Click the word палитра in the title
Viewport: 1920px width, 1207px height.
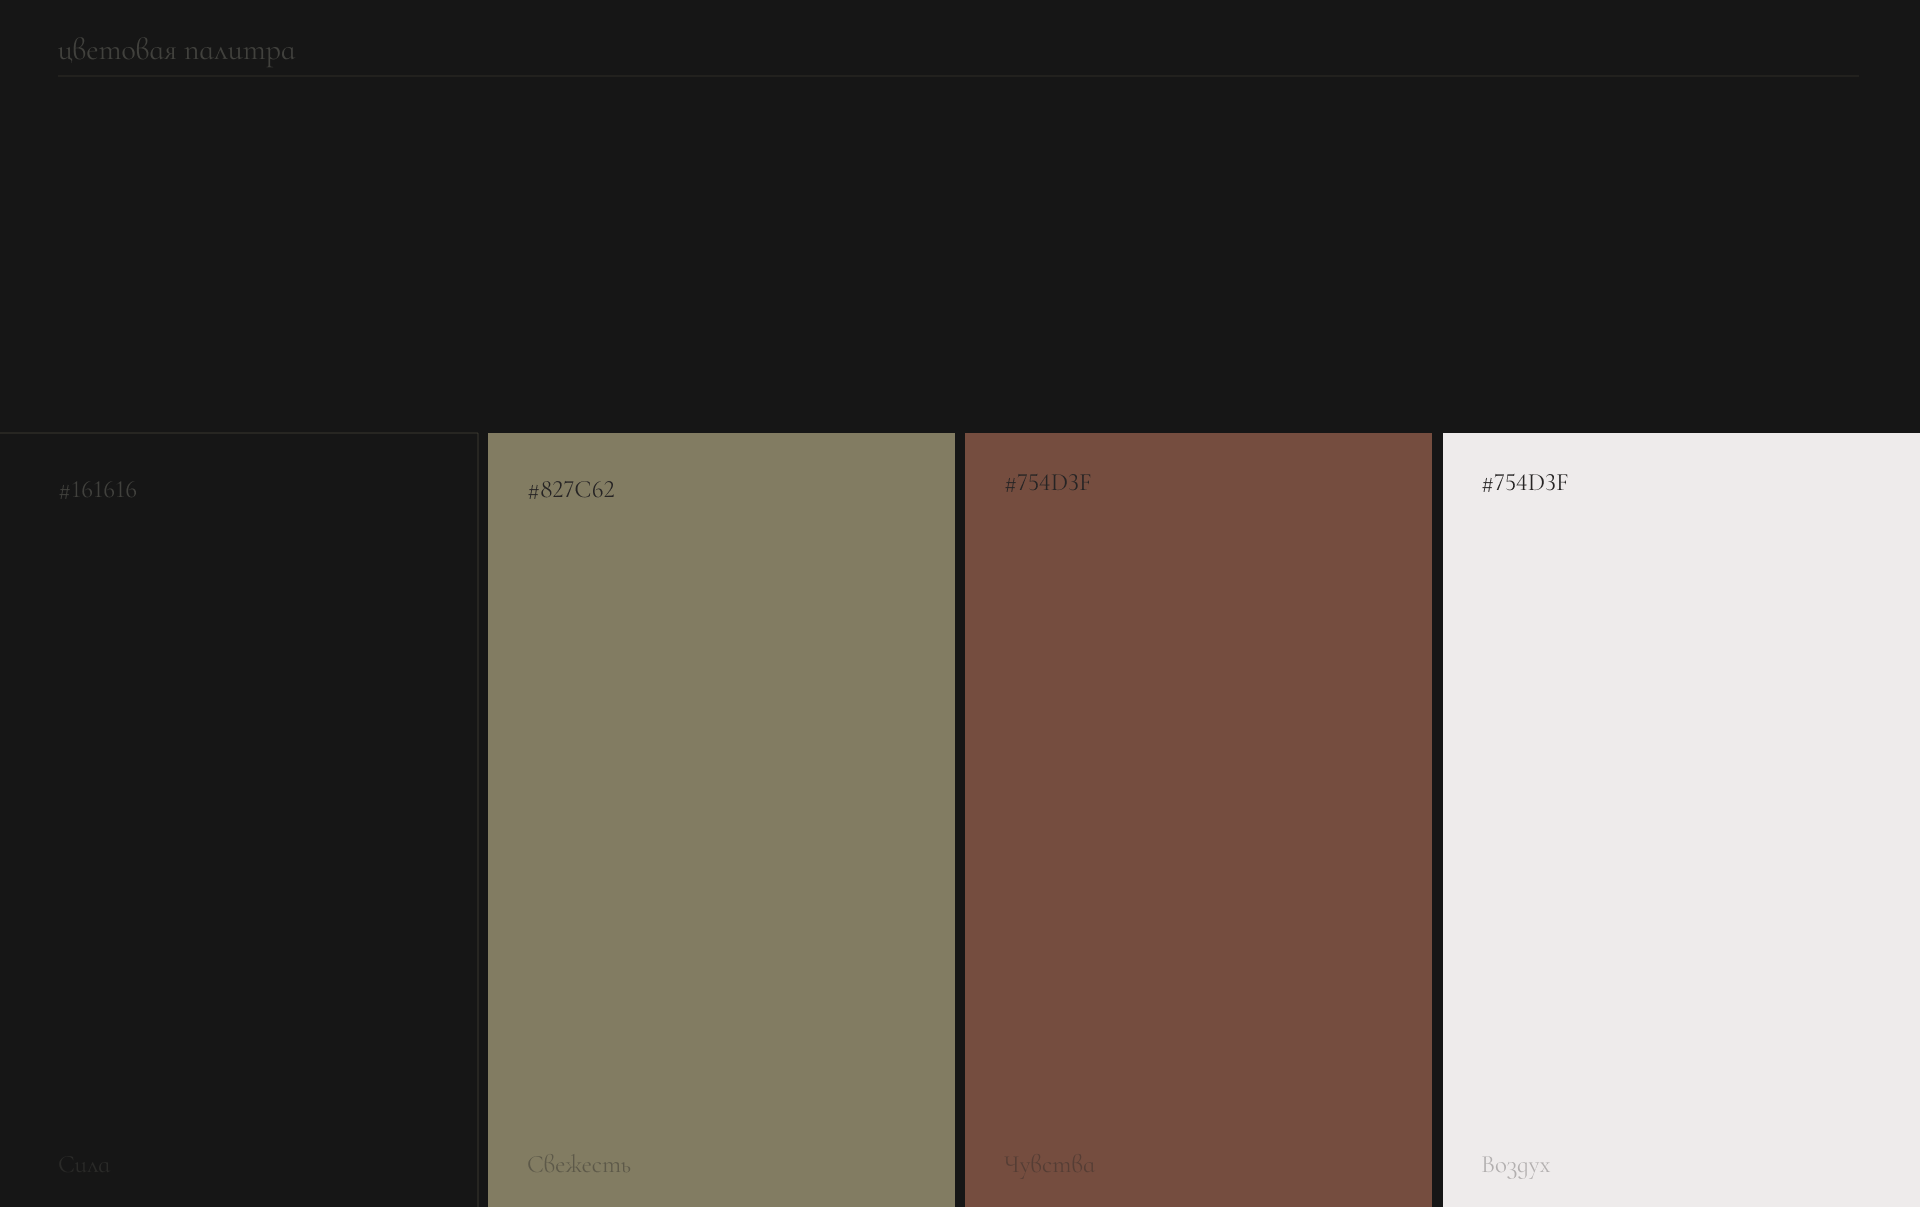point(240,51)
